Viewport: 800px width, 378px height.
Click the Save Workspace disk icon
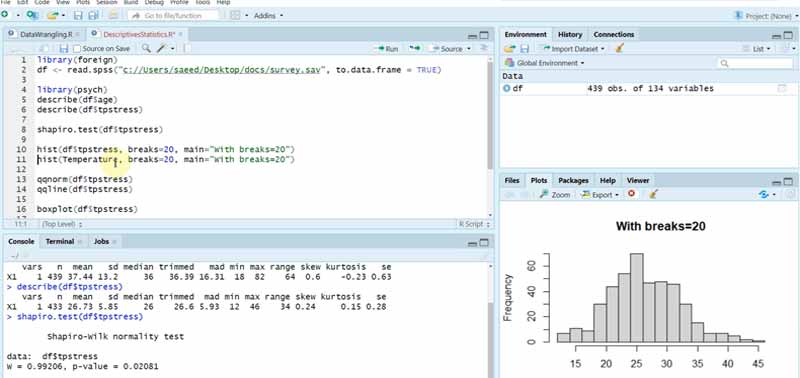524,48
